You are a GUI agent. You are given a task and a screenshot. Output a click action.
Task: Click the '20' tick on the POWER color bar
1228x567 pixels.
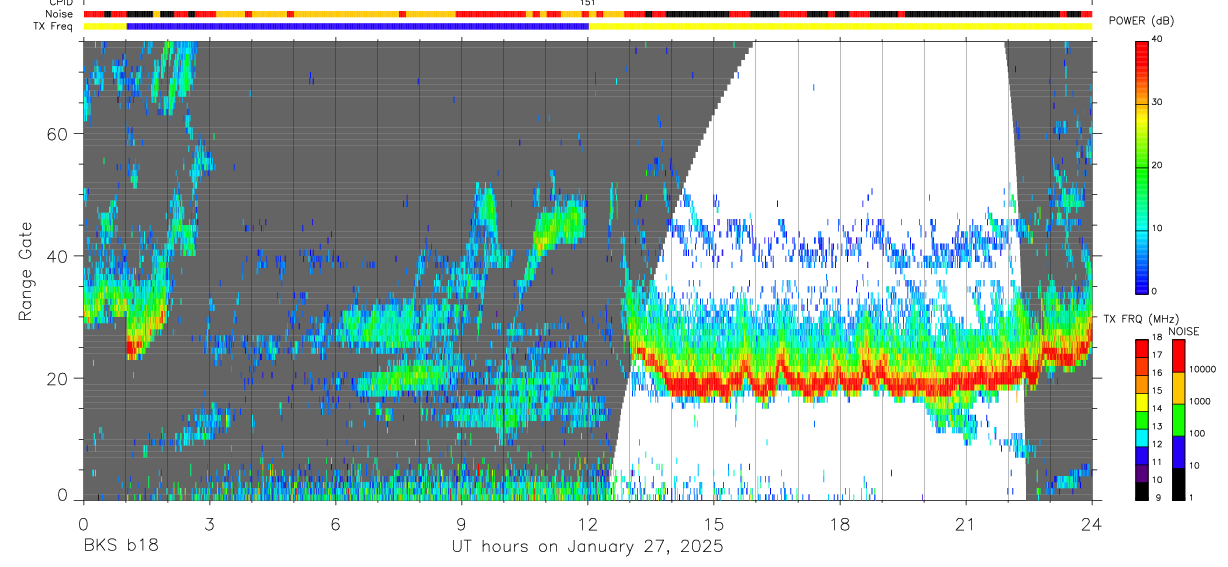tap(1157, 165)
